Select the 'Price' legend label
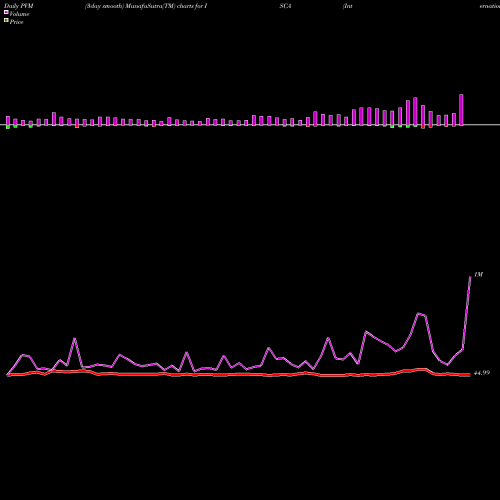 point(16,22)
